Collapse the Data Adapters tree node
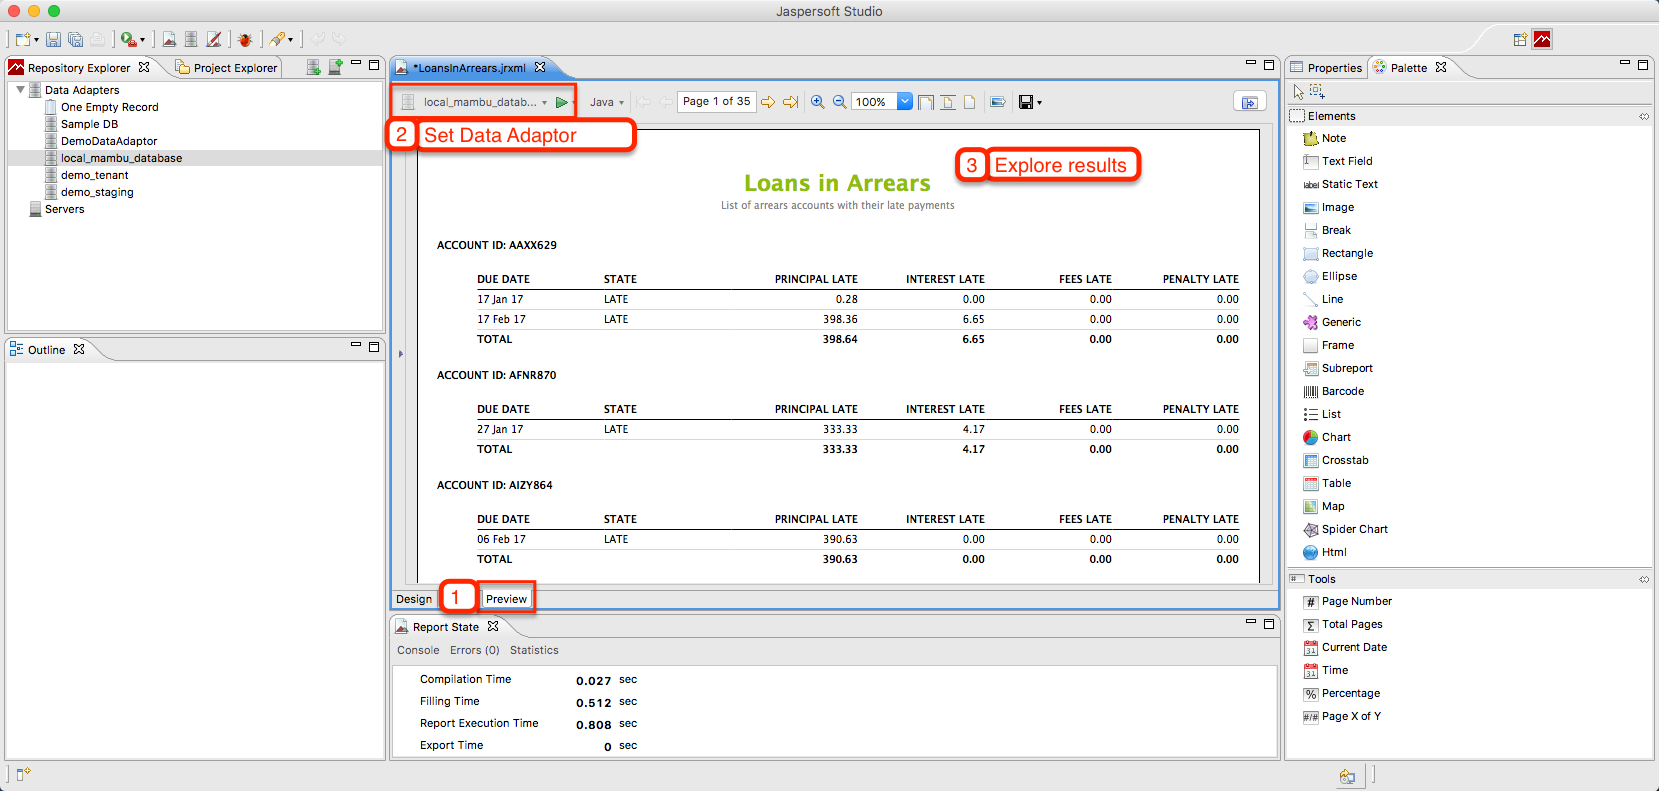This screenshot has height=791, width=1659. (x=20, y=90)
